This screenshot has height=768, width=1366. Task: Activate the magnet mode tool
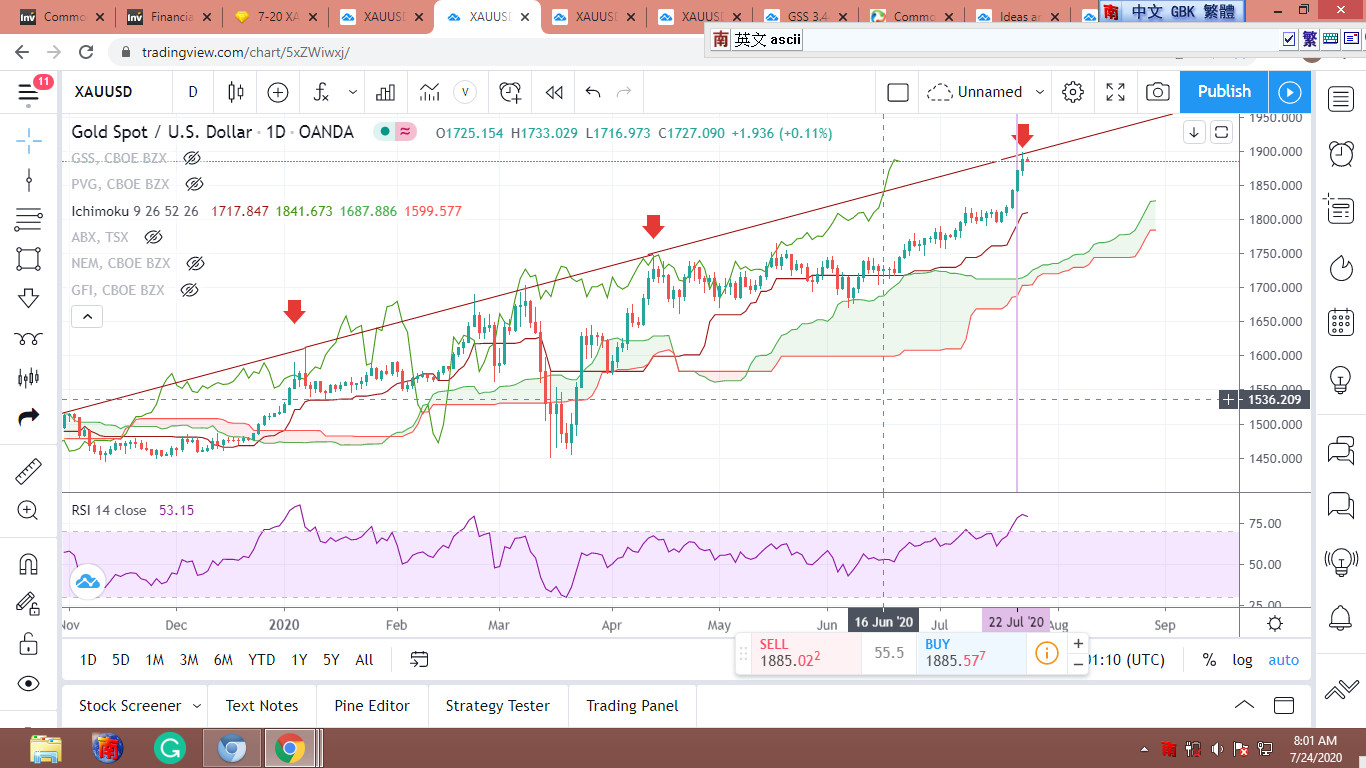[x=28, y=564]
